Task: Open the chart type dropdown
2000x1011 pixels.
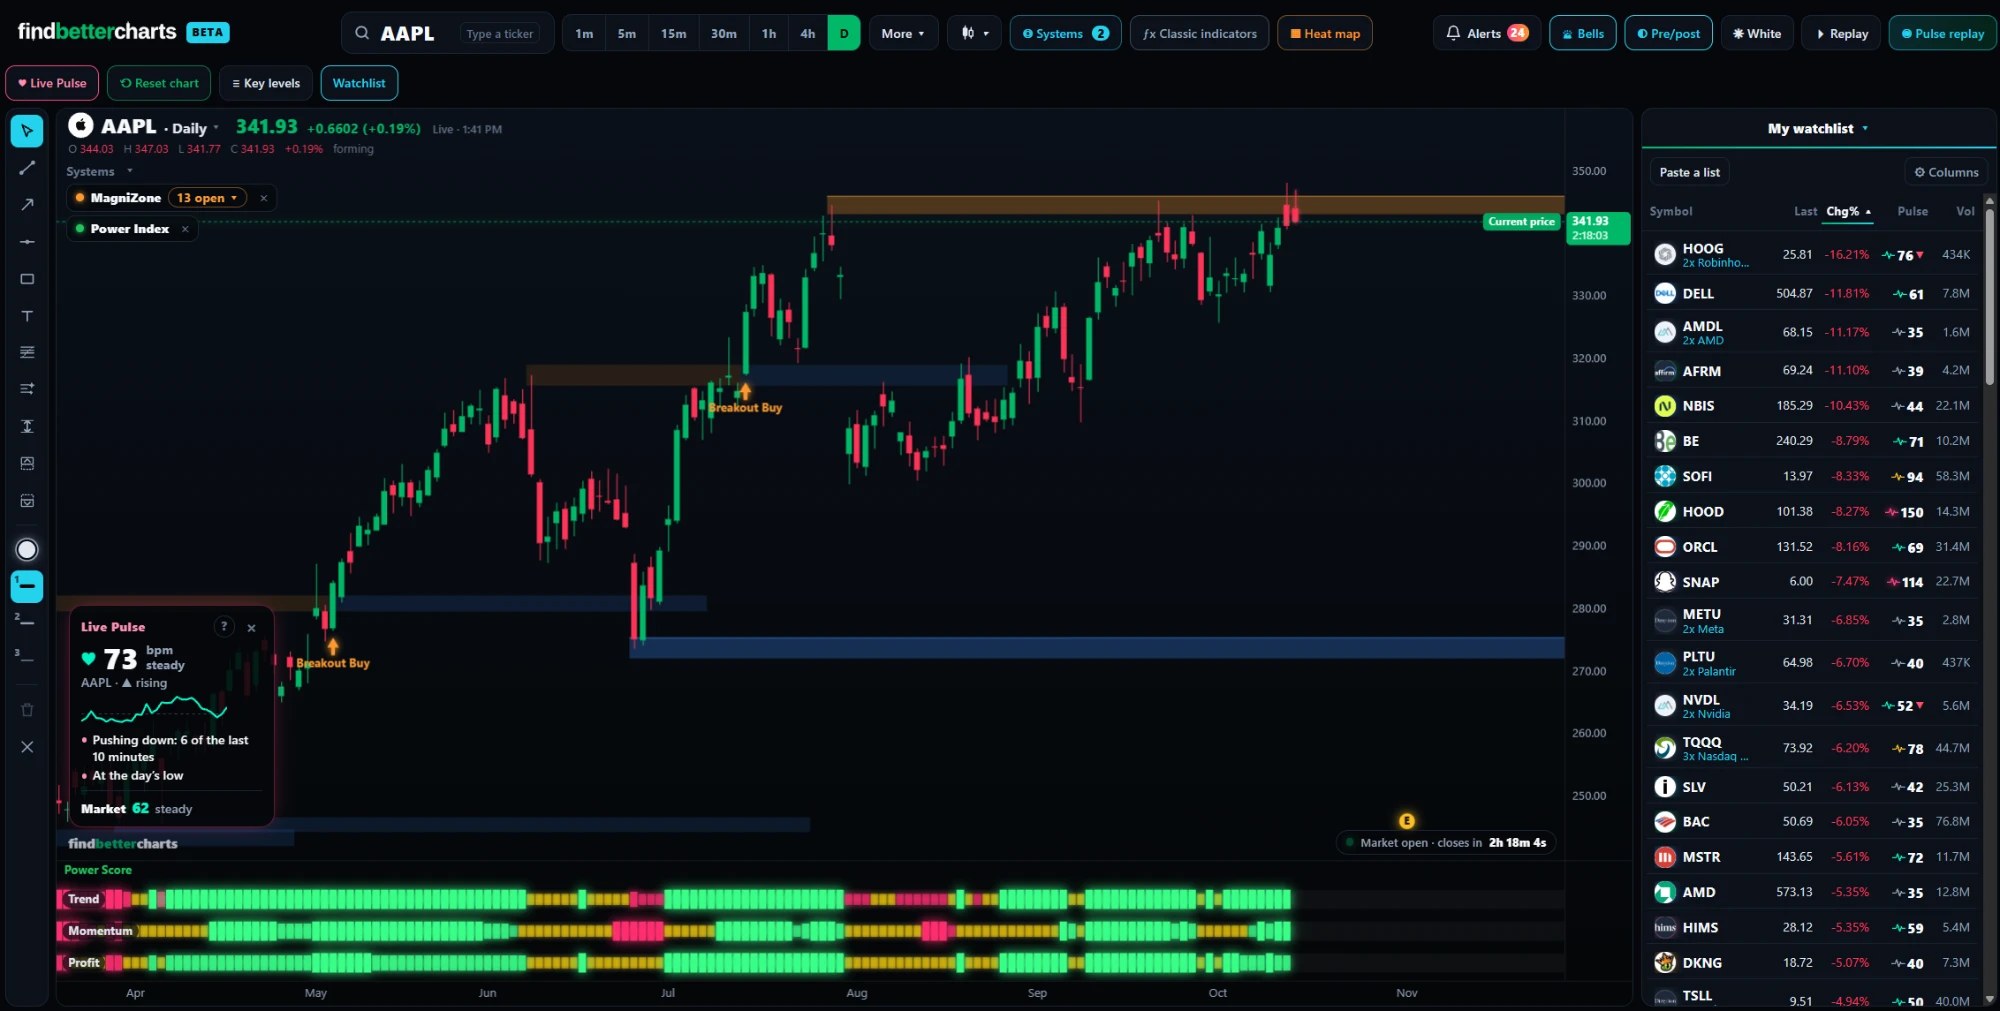Action: [974, 33]
